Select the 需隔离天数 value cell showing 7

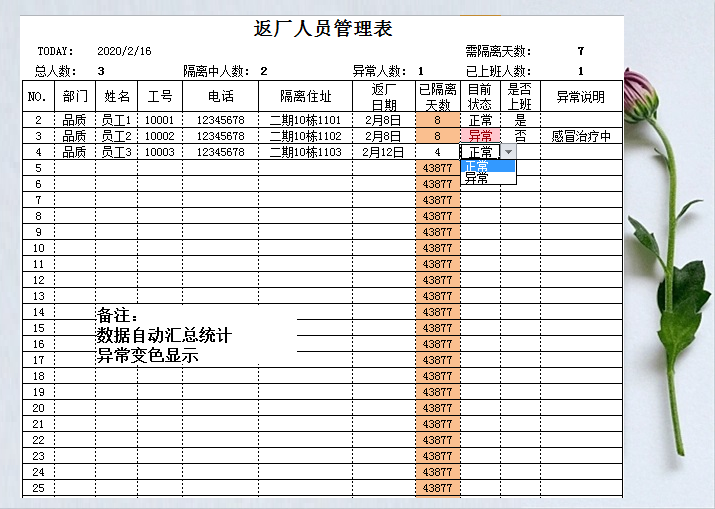coord(581,51)
